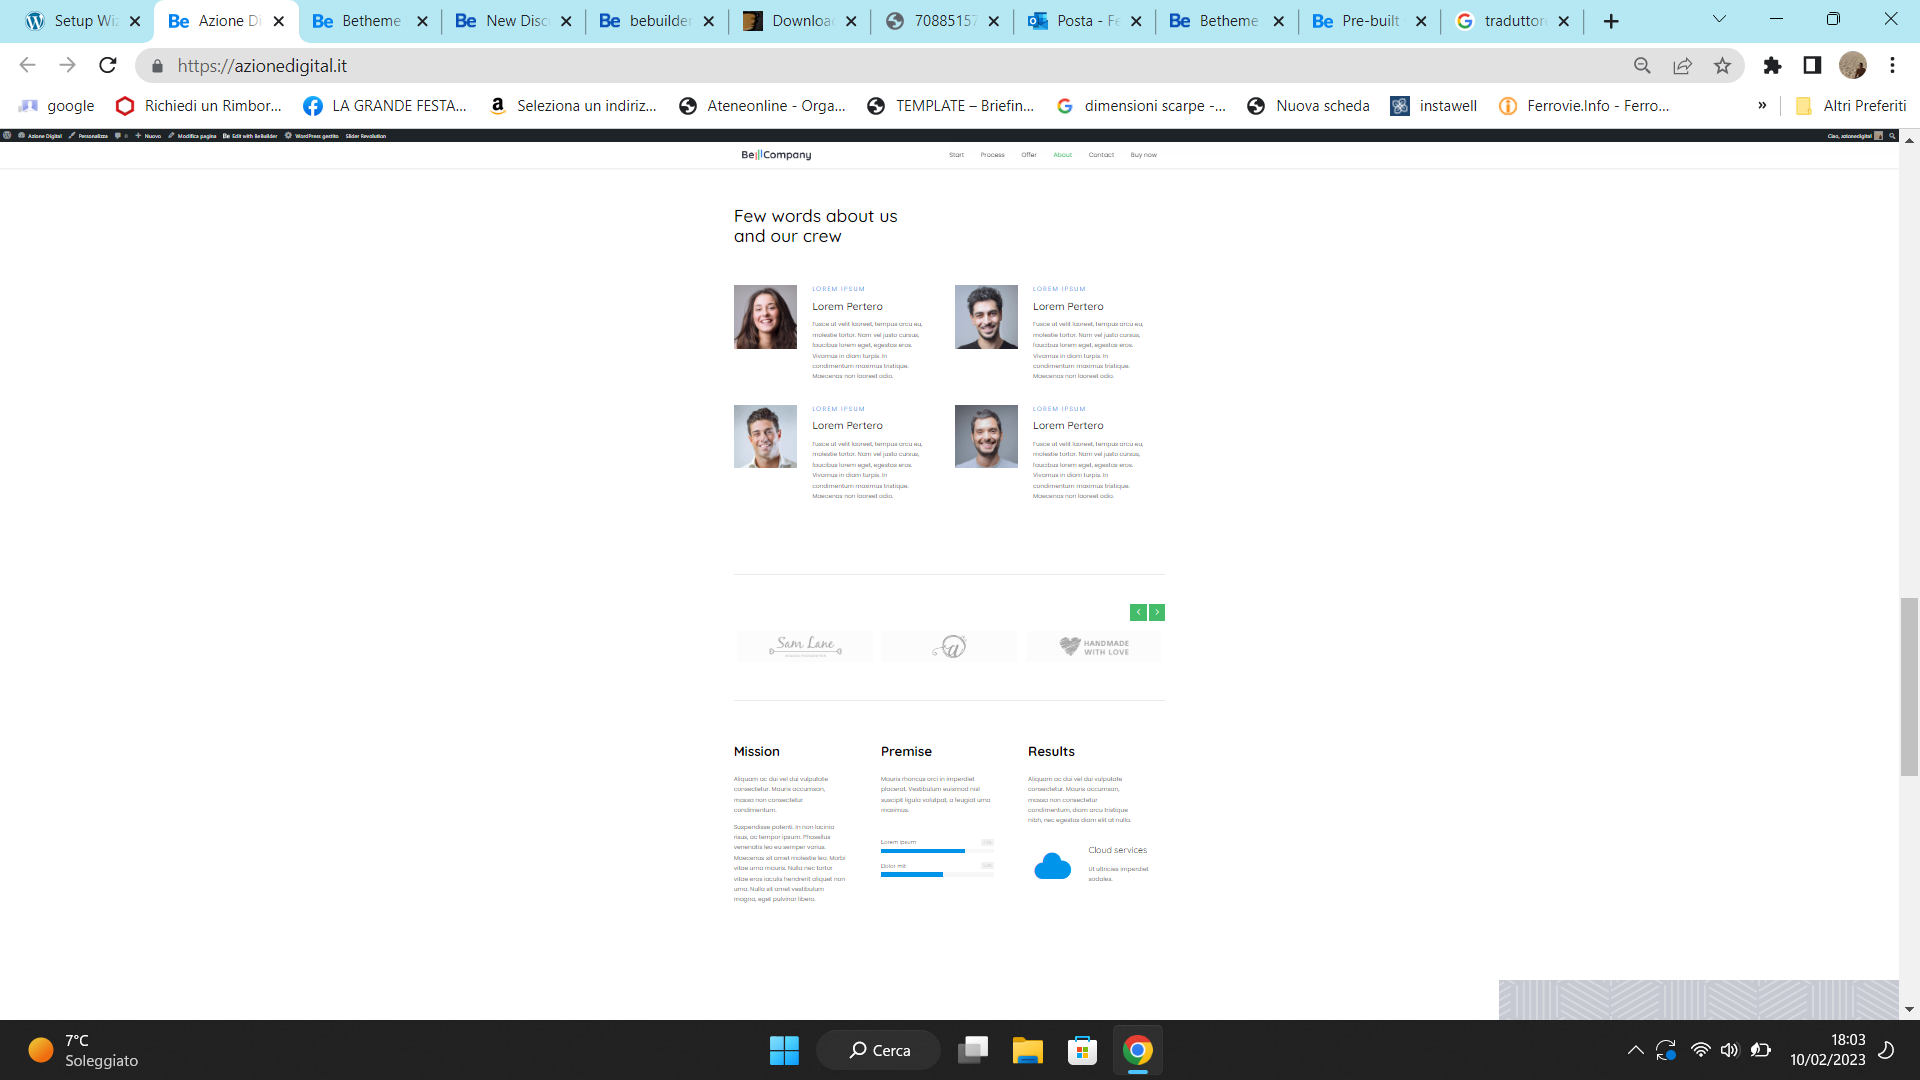Screen dimensions: 1920x1080
Task: Toggle the Chrome side panel icon
Action: (1812, 65)
